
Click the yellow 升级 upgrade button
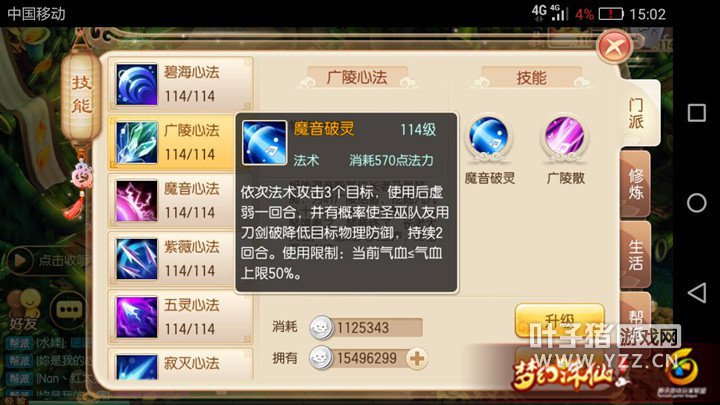pos(560,321)
